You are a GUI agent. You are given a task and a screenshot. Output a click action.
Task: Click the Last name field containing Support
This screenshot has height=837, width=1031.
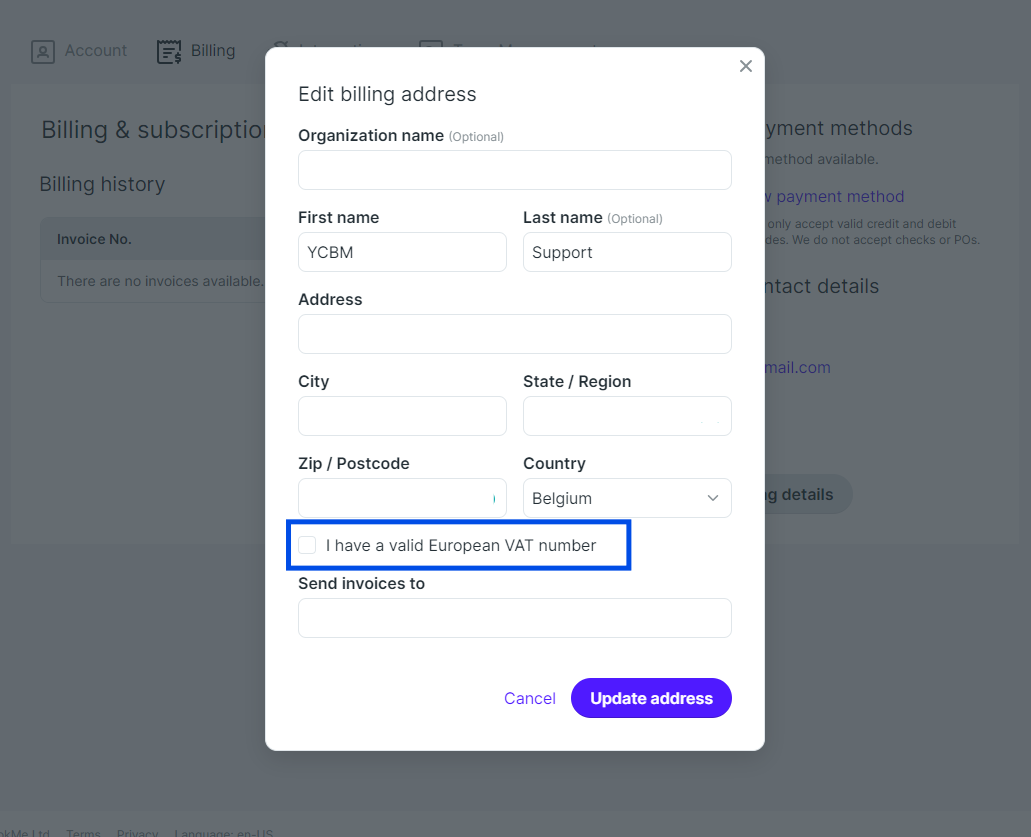click(x=627, y=252)
